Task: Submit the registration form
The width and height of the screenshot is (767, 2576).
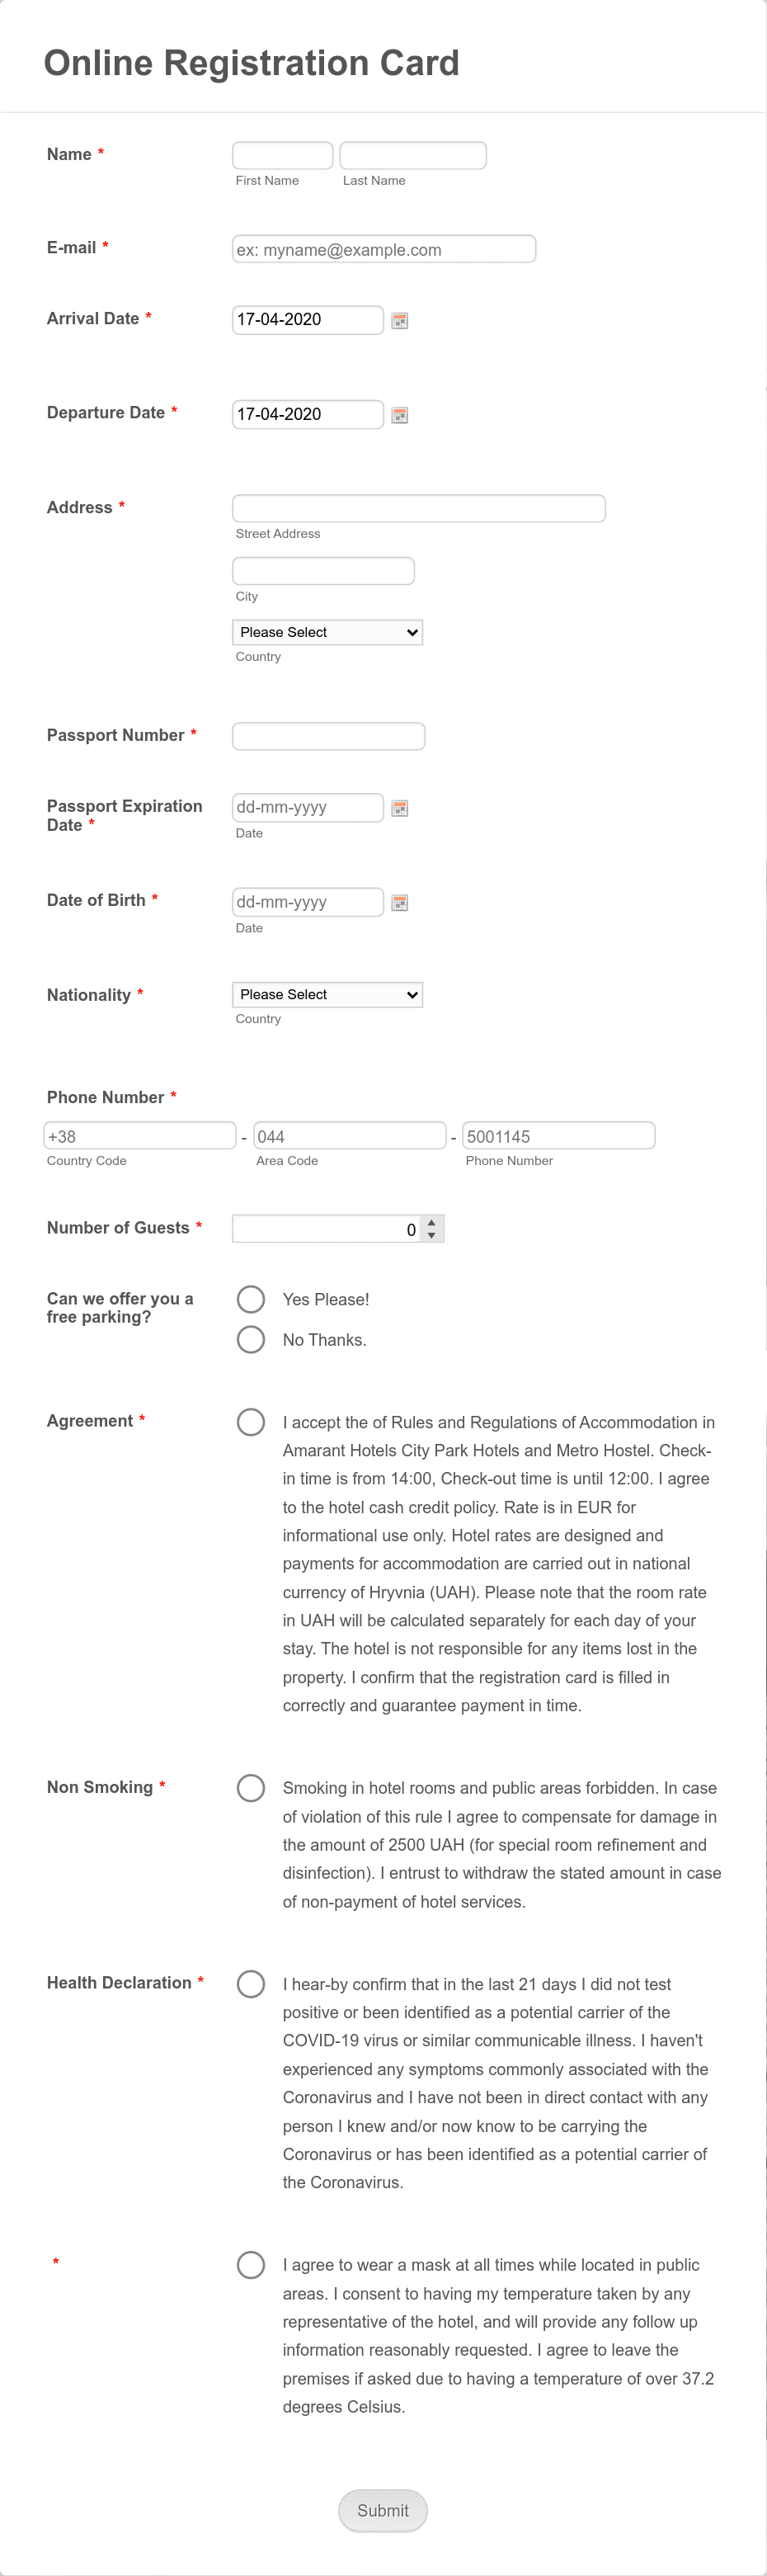Action: point(383,2511)
